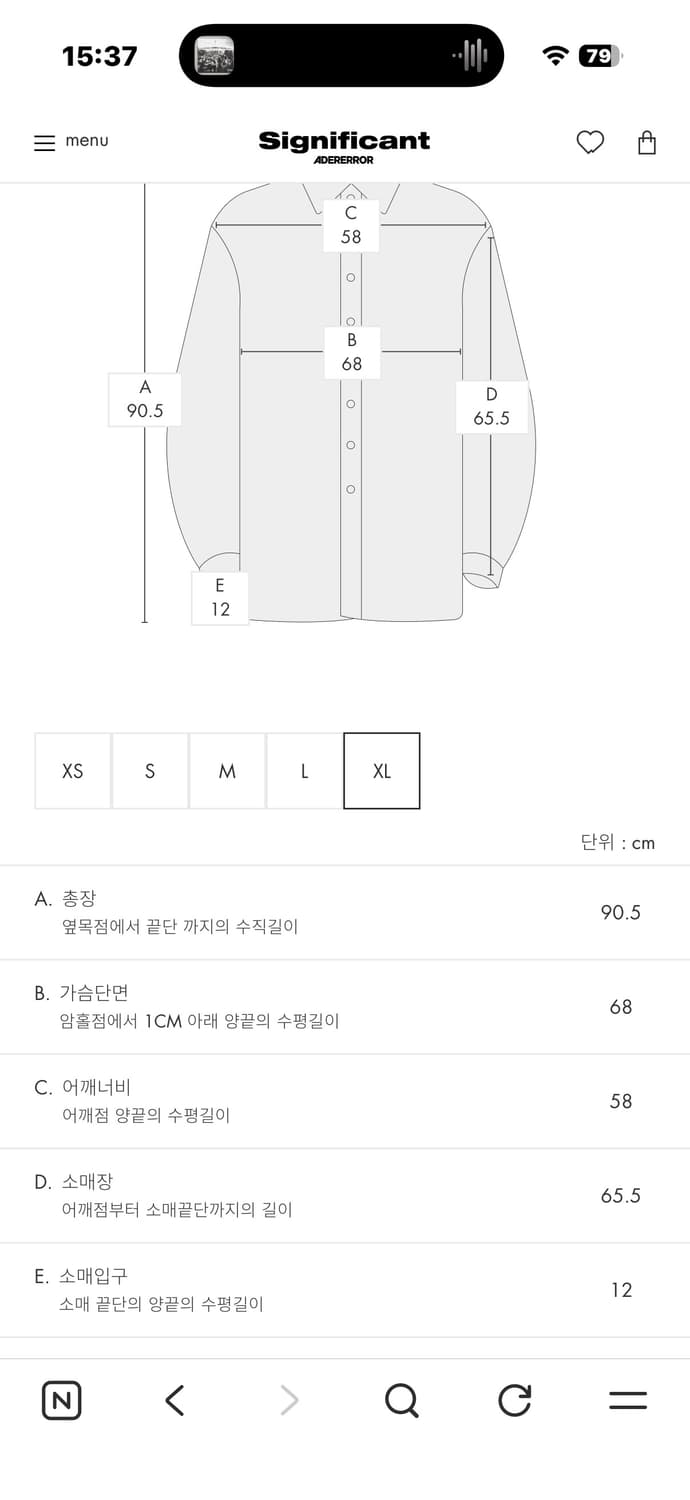Tap the shirt size diagram
Image resolution: width=690 pixels, height=1500 pixels.
[345, 400]
